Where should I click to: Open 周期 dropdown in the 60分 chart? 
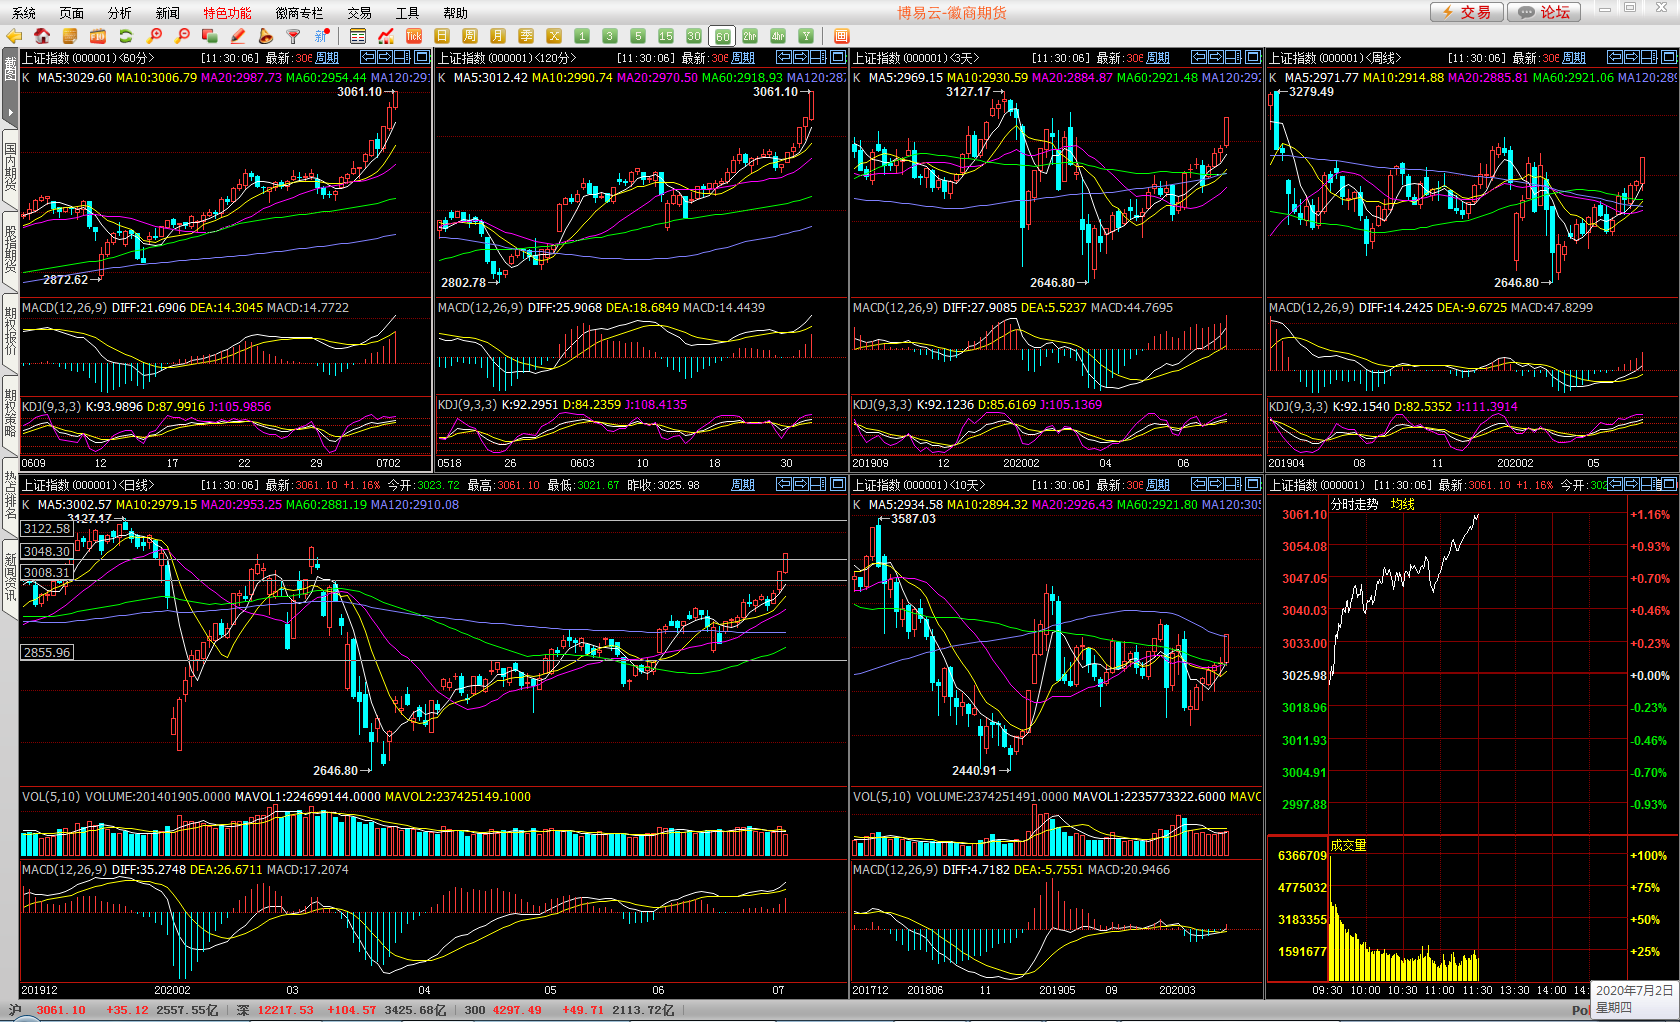click(x=327, y=58)
